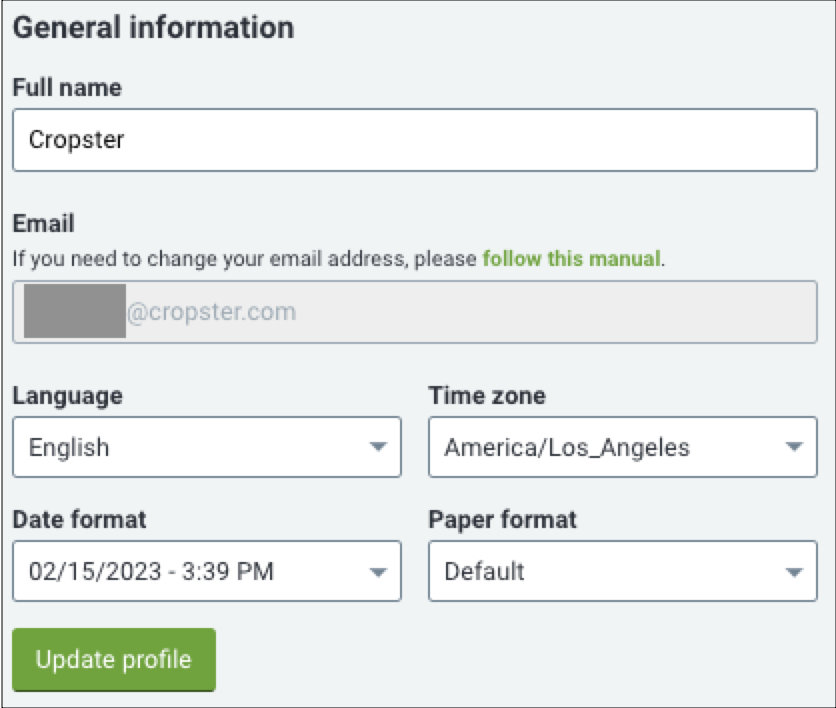Image resolution: width=836 pixels, height=708 pixels.
Task: Click the Update profile button
Action: pos(114,659)
